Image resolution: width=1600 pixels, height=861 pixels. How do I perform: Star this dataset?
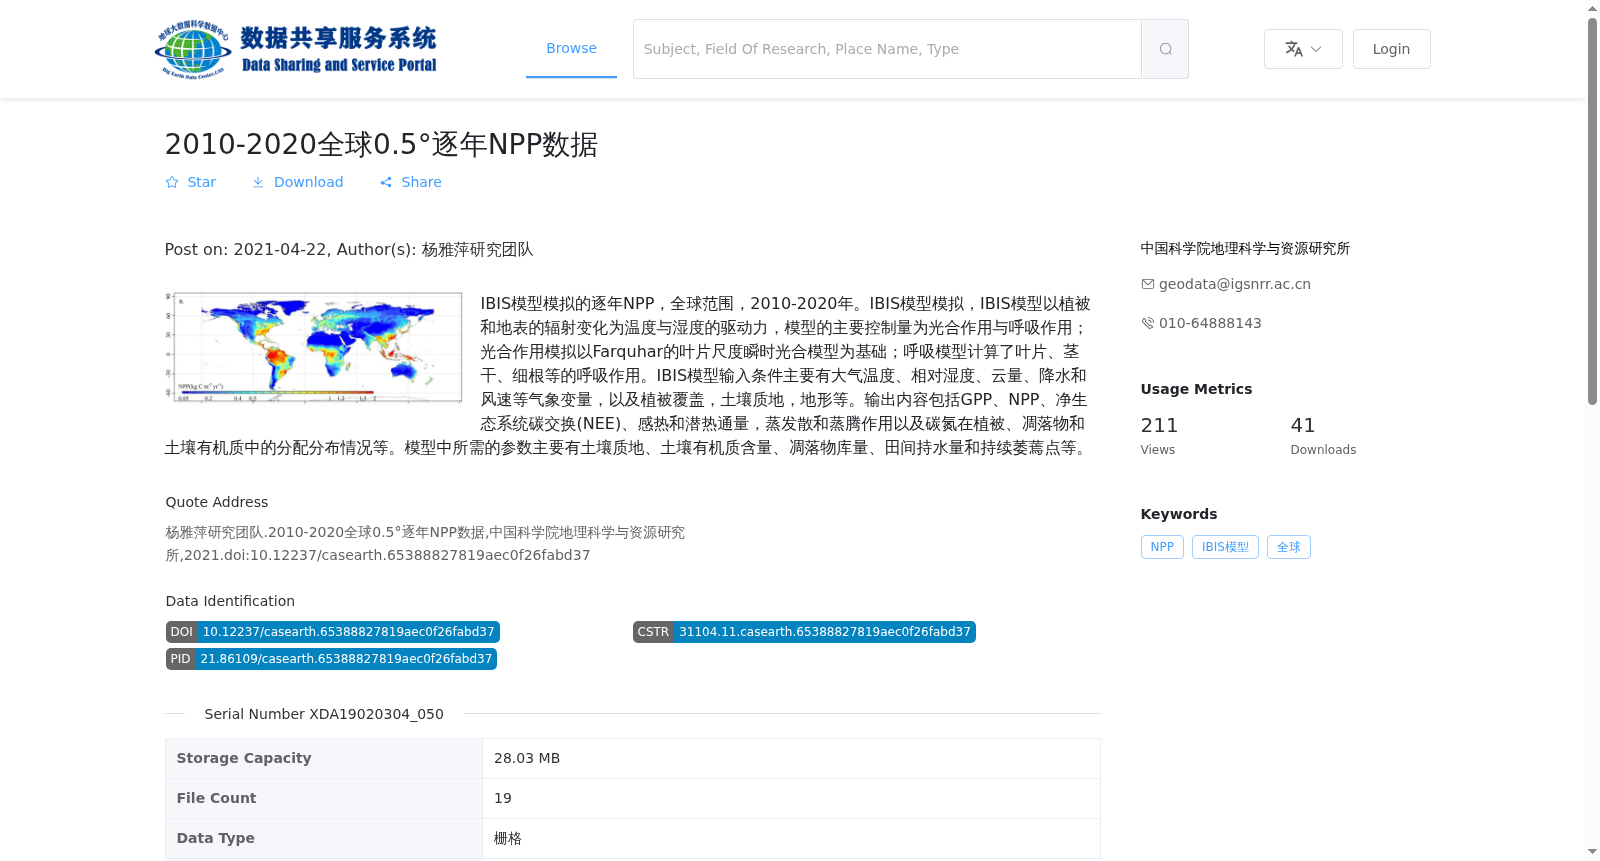tap(190, 182)
